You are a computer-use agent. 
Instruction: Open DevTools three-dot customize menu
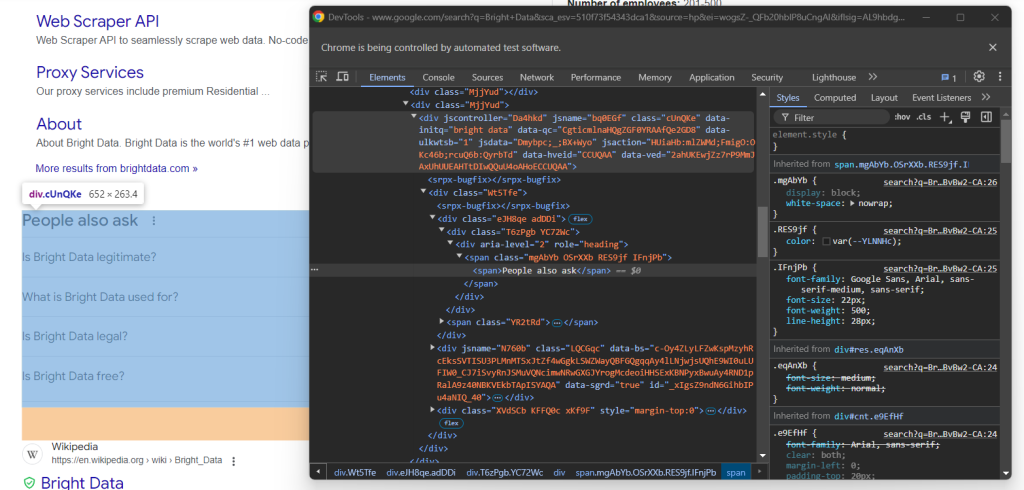pyautogui.click(x=1000, y=76)
